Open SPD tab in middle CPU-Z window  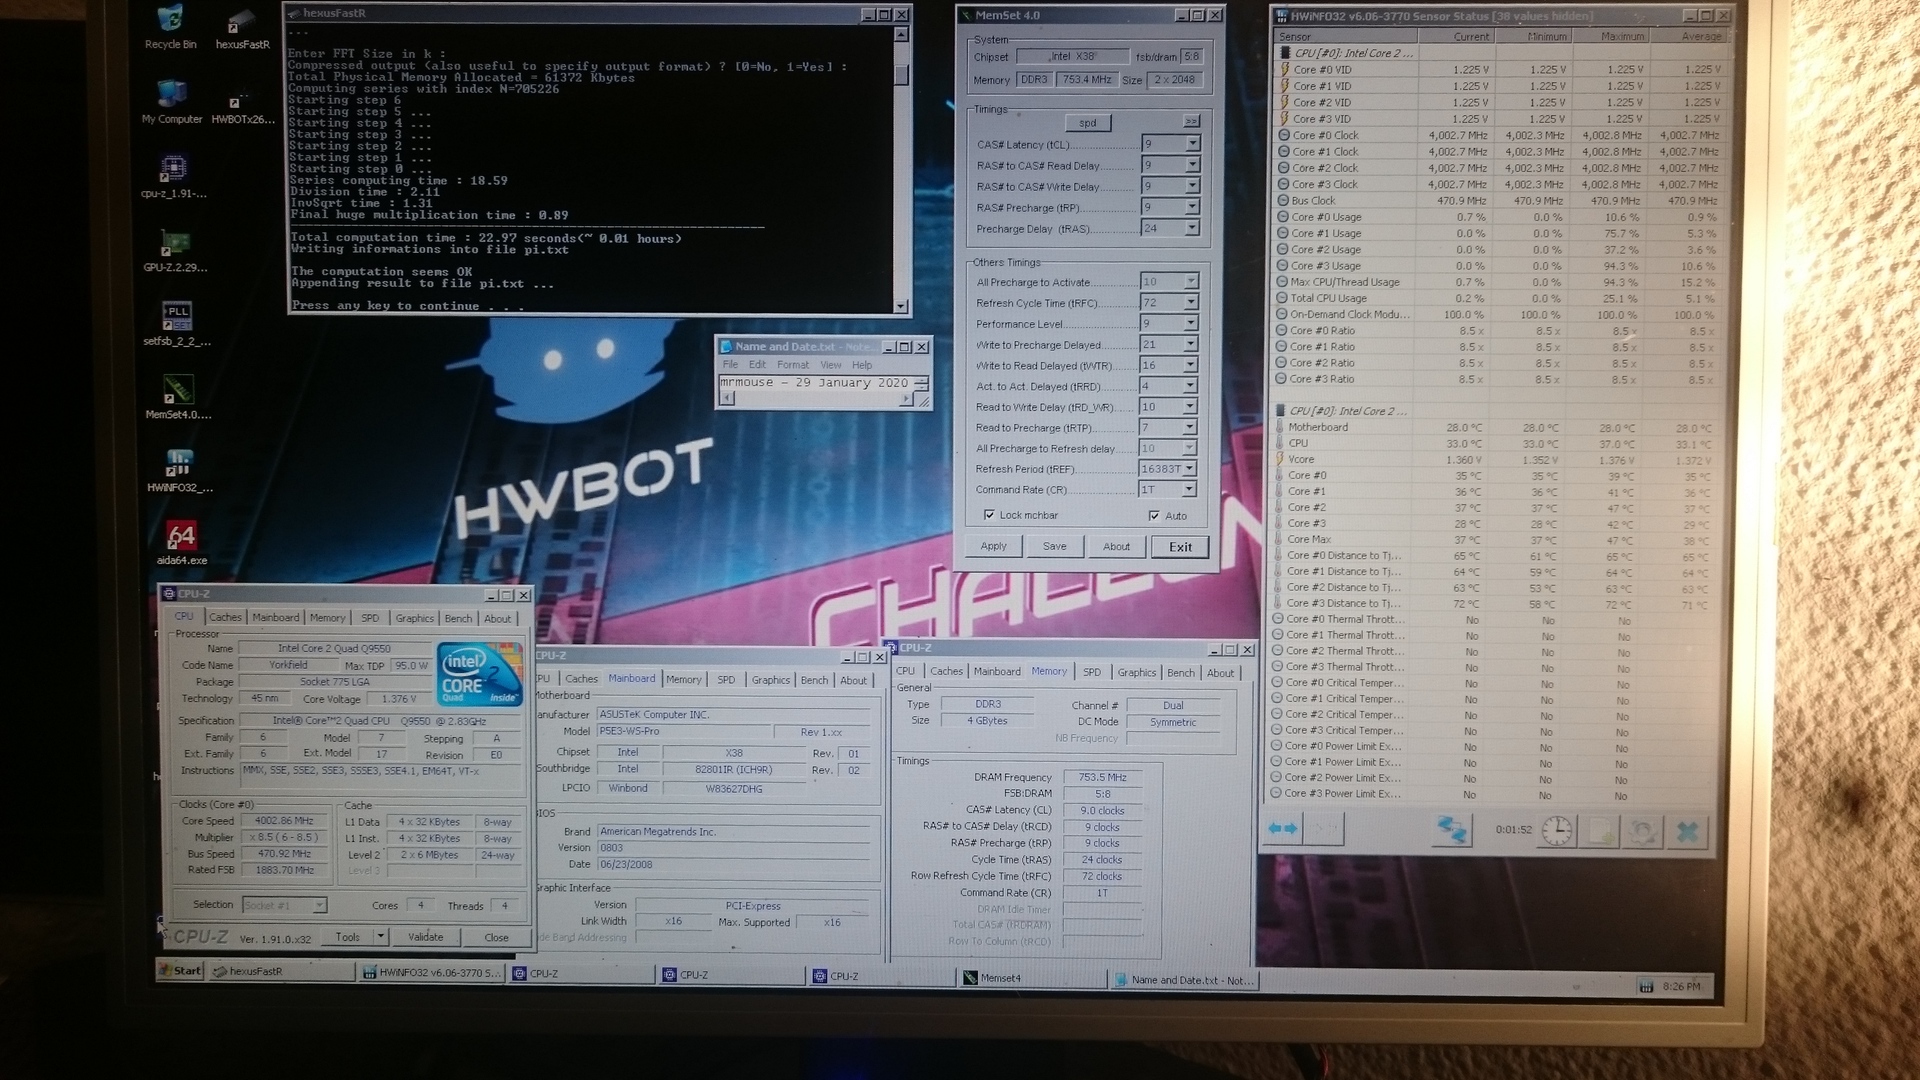click(x=726, y=679)
